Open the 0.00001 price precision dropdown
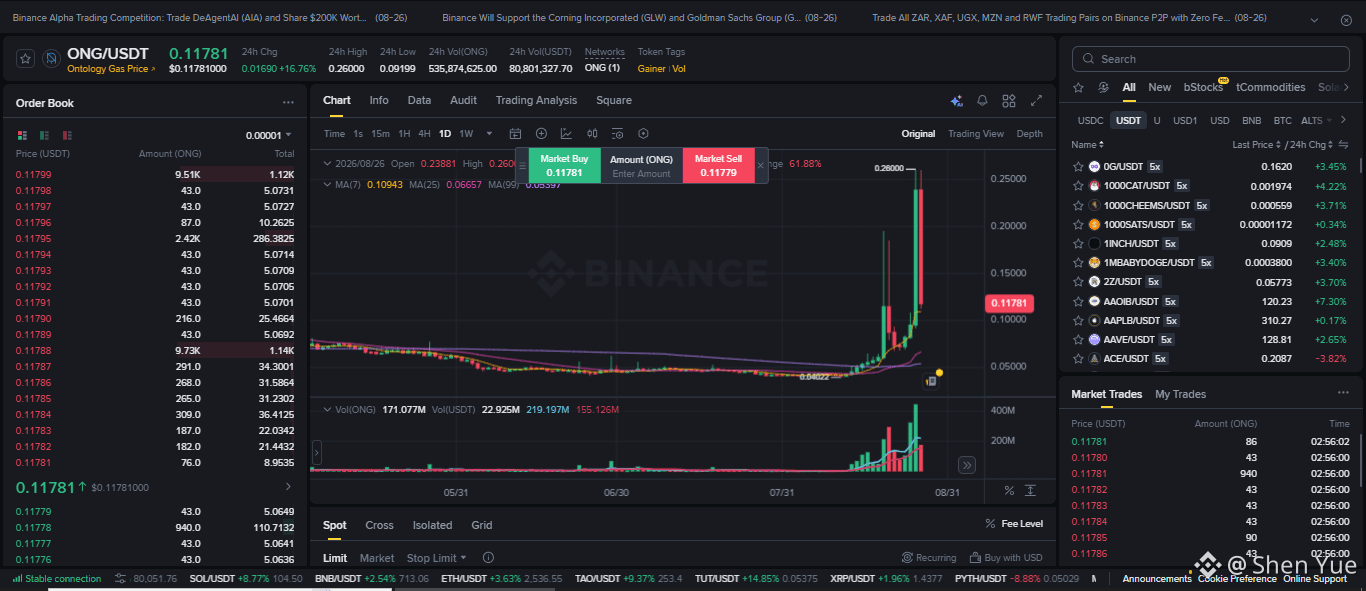 [x=269, y=135]
